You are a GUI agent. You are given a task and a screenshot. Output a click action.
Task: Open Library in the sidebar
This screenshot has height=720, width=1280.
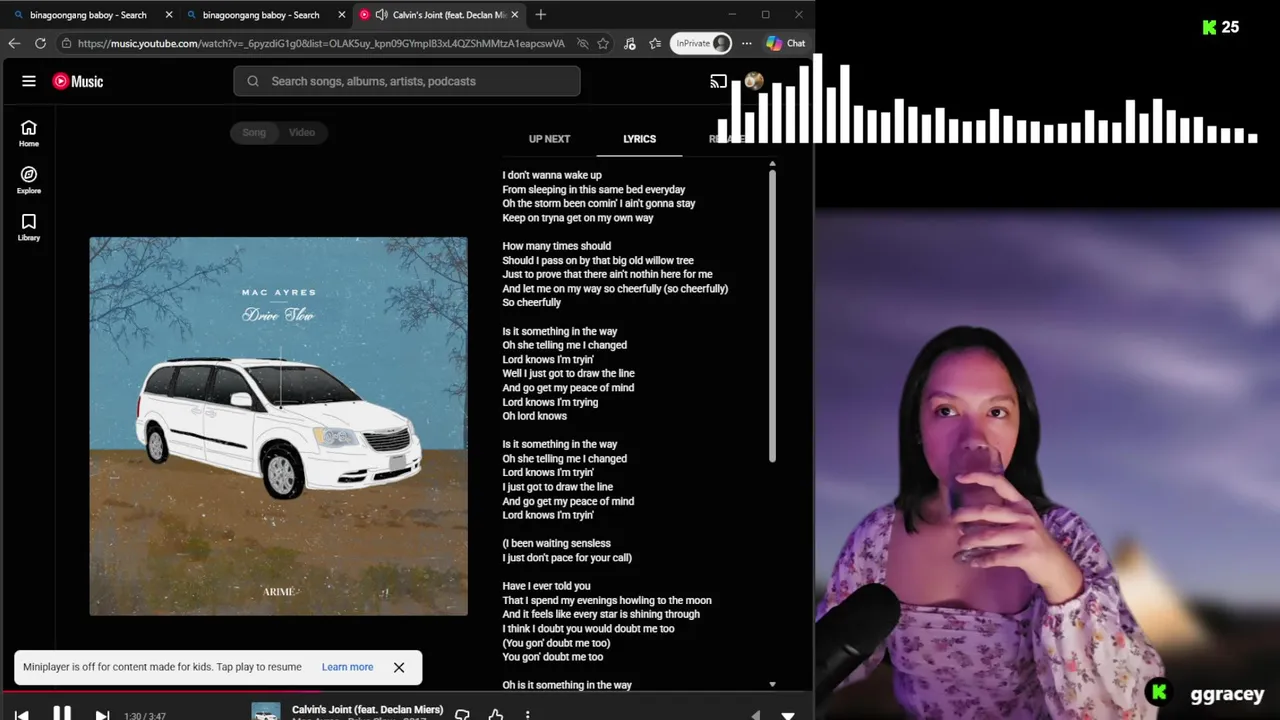click(x=29, y=227)
